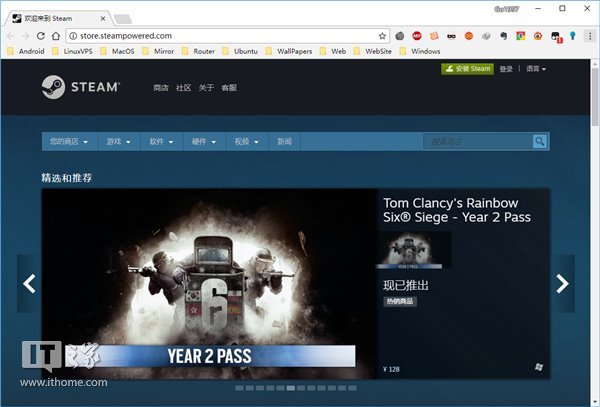Click the store search input field
The width and height of the screenshot is (600, 407).
(x=478, y=142)
